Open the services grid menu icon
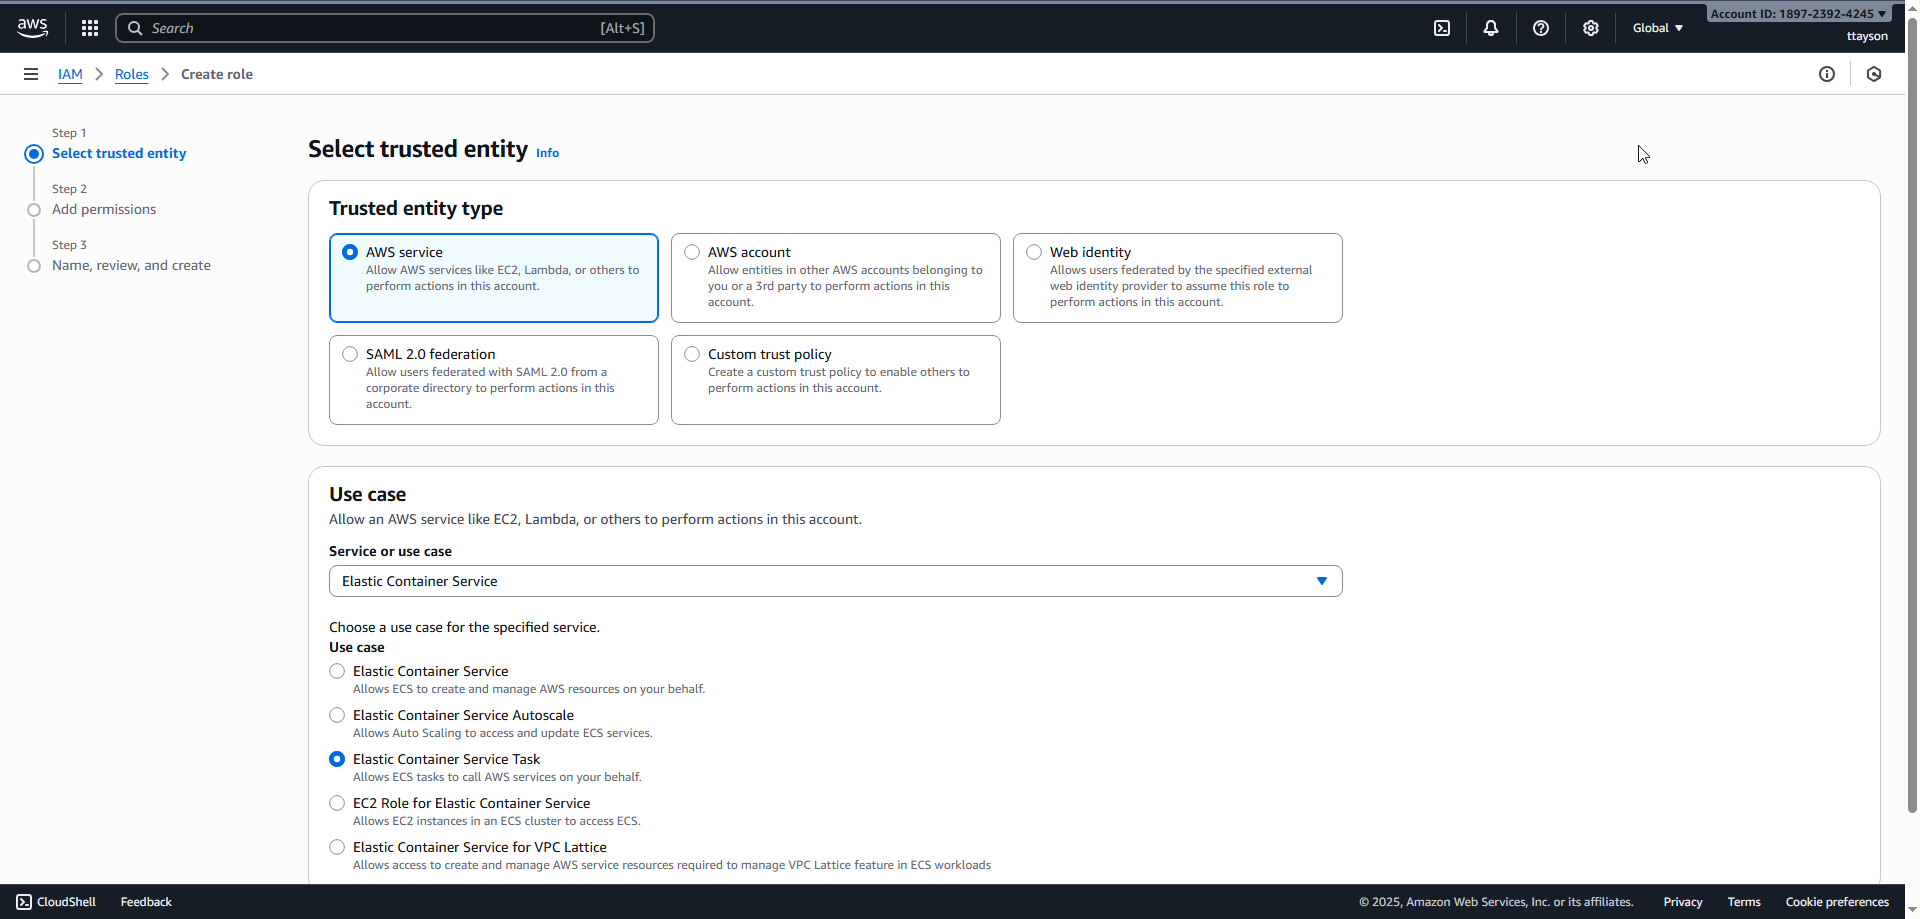 pos(90,28)
